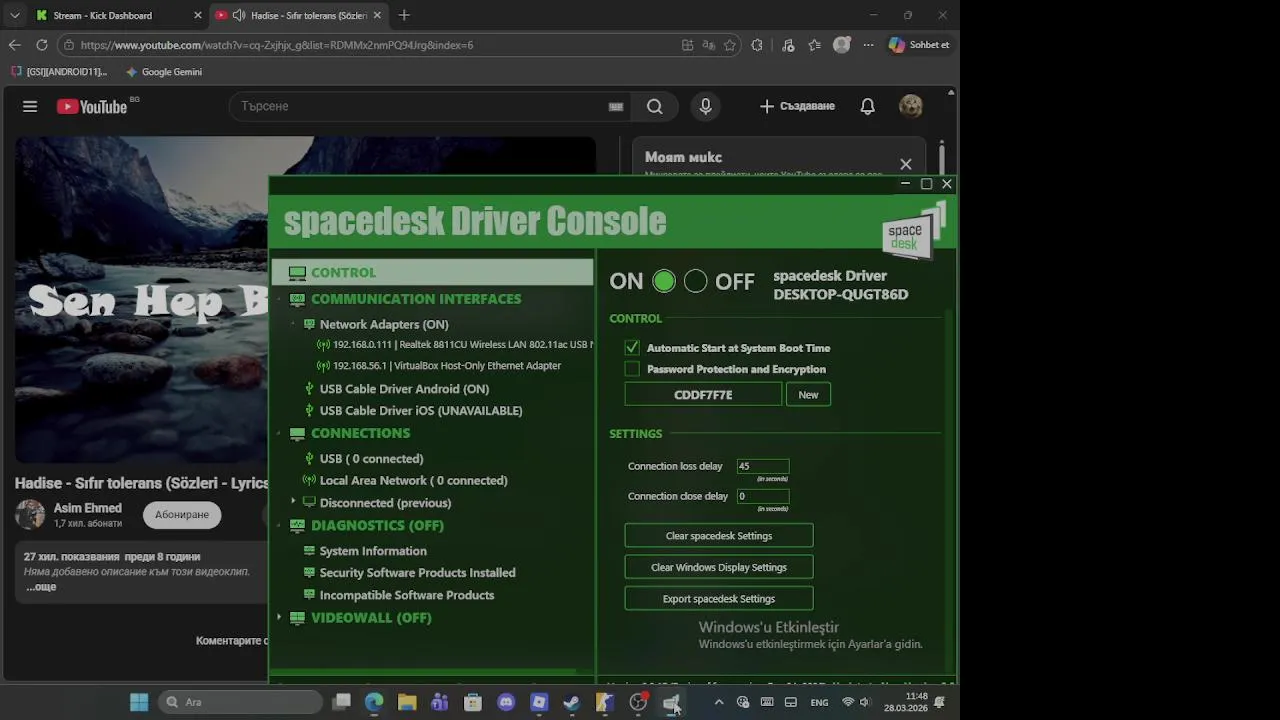Click the YouTube search magnifier button
This screenshot has width=1280, height=720.
tap(654, 106)
